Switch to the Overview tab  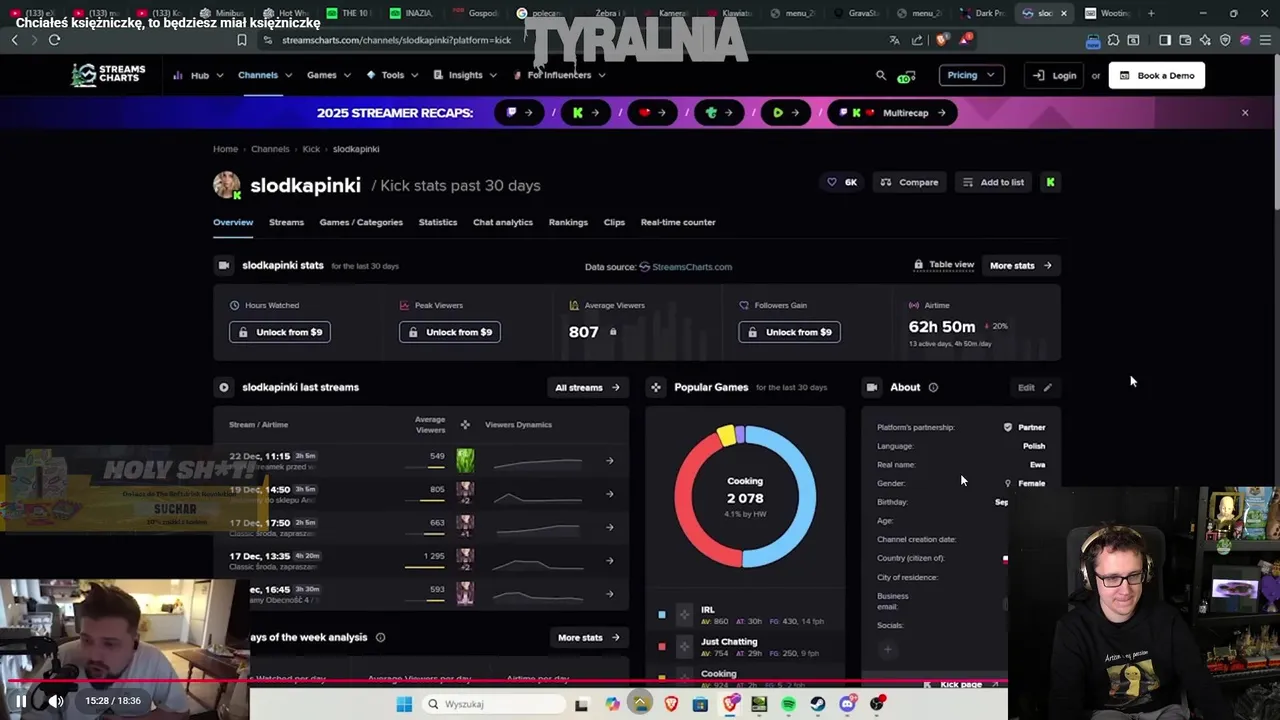233,222
